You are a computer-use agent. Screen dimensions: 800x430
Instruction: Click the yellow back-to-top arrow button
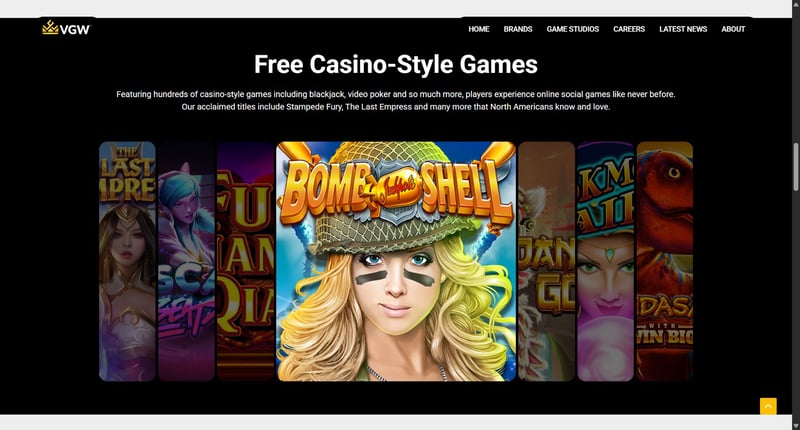(x=768, y=407)
